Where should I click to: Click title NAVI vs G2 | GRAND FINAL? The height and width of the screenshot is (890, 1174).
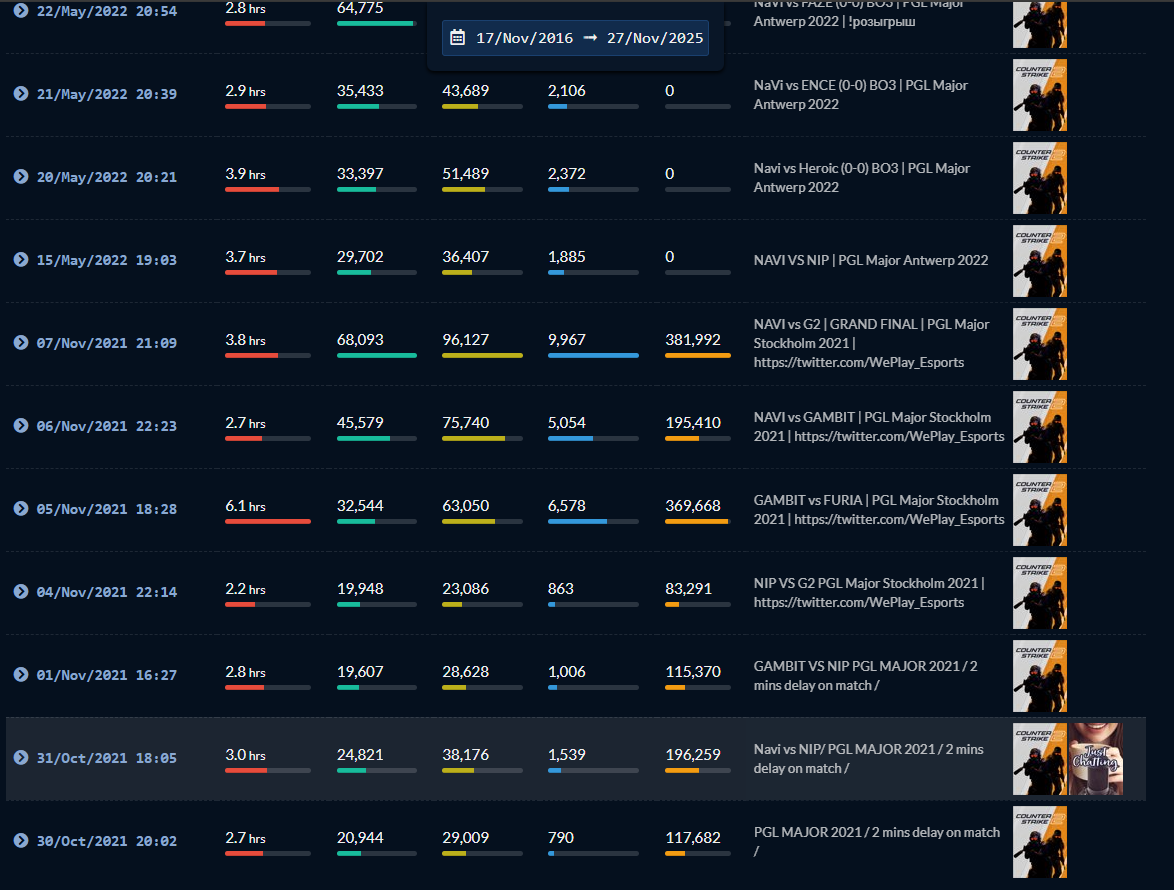872,344
